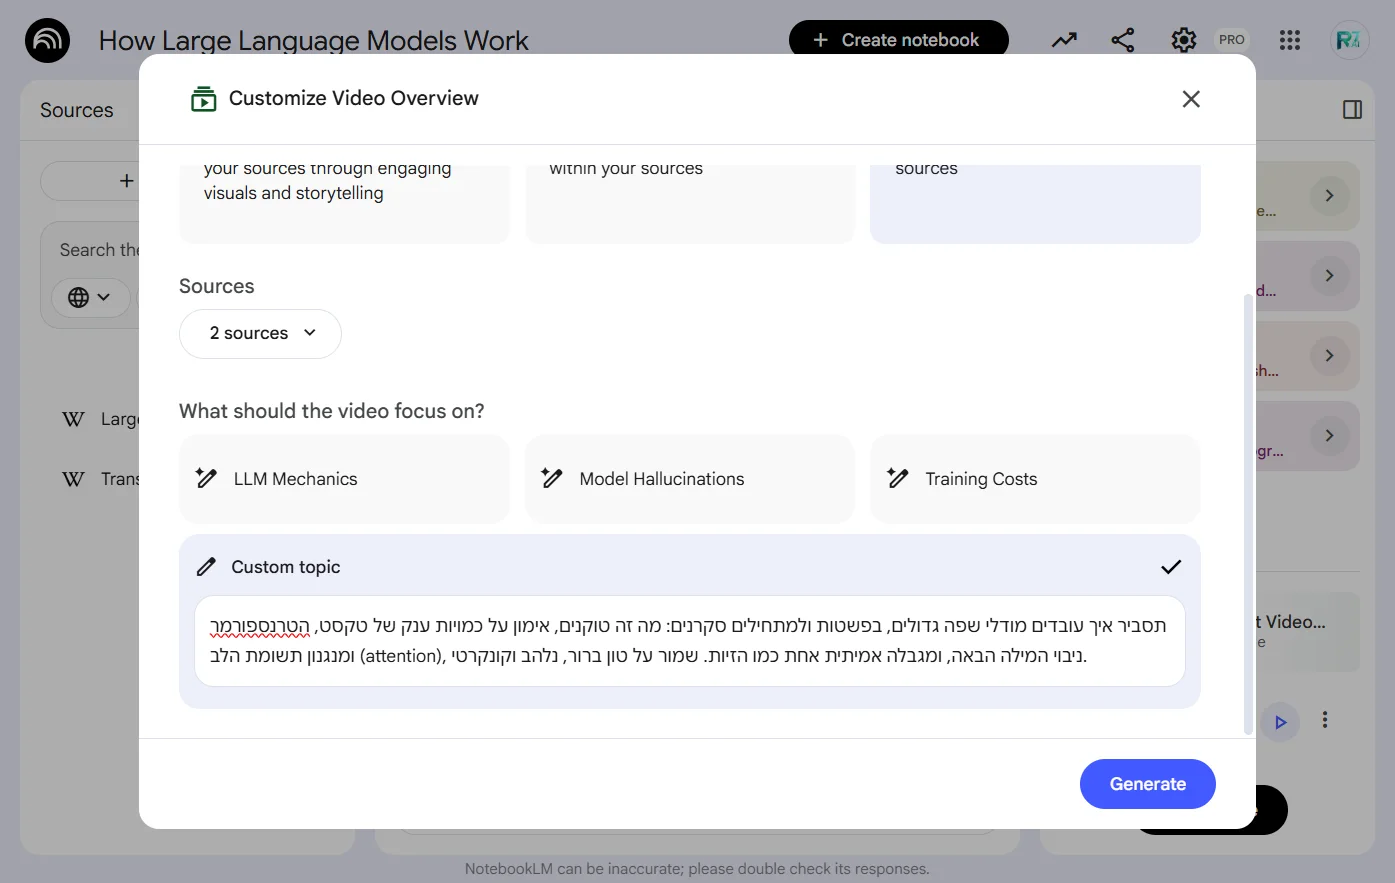Open the analytics trending arrow icon
Viewport: 1395px width, 883px height.
click(x=1064, y=40)
